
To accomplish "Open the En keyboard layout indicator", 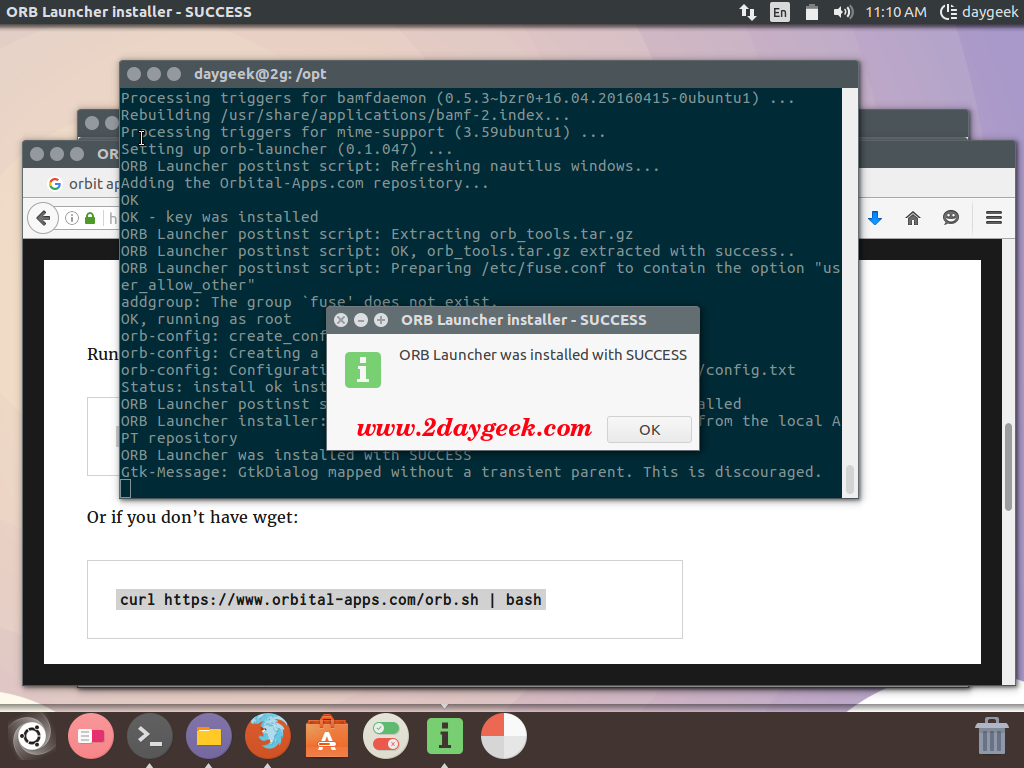I will pyautogui.click(x=780, y=12).
